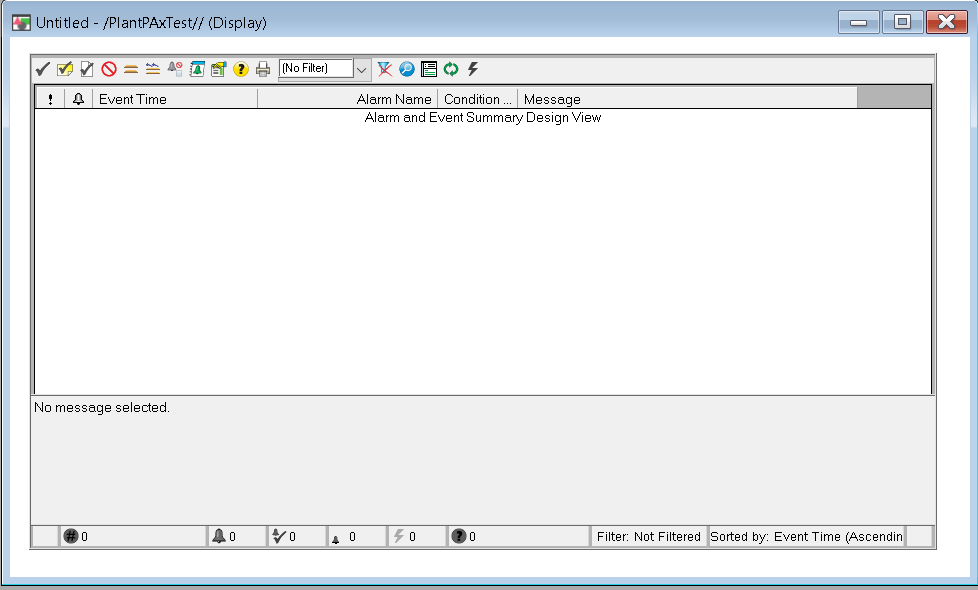Click the green bell alarm status explorer icon
Image resolution: width=978 pixels, height=590 pixels.
pyautogui.click(x=197, y=69)
